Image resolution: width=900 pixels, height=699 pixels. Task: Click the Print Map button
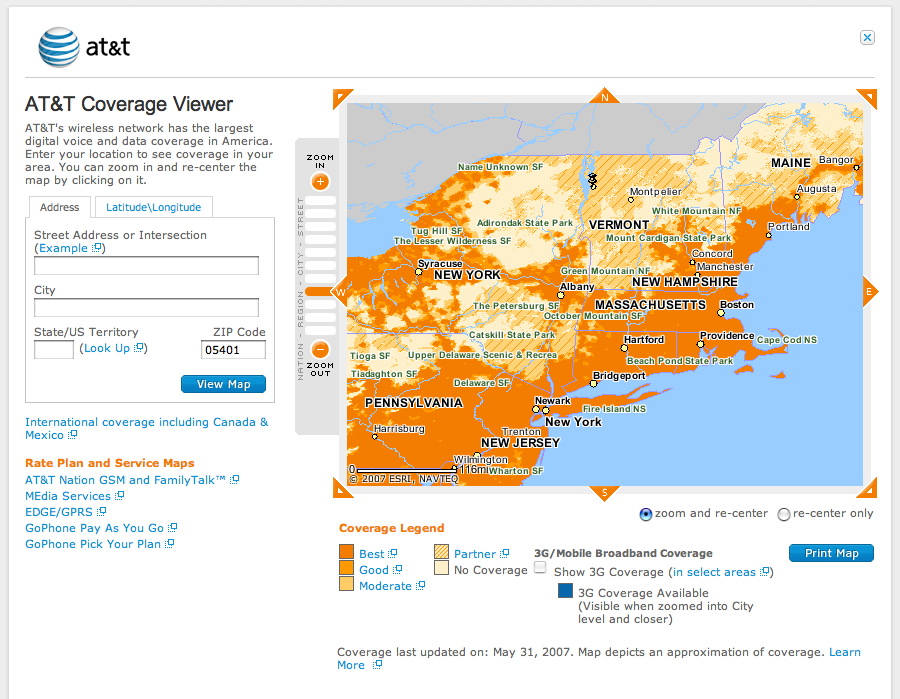pos(831,553)
